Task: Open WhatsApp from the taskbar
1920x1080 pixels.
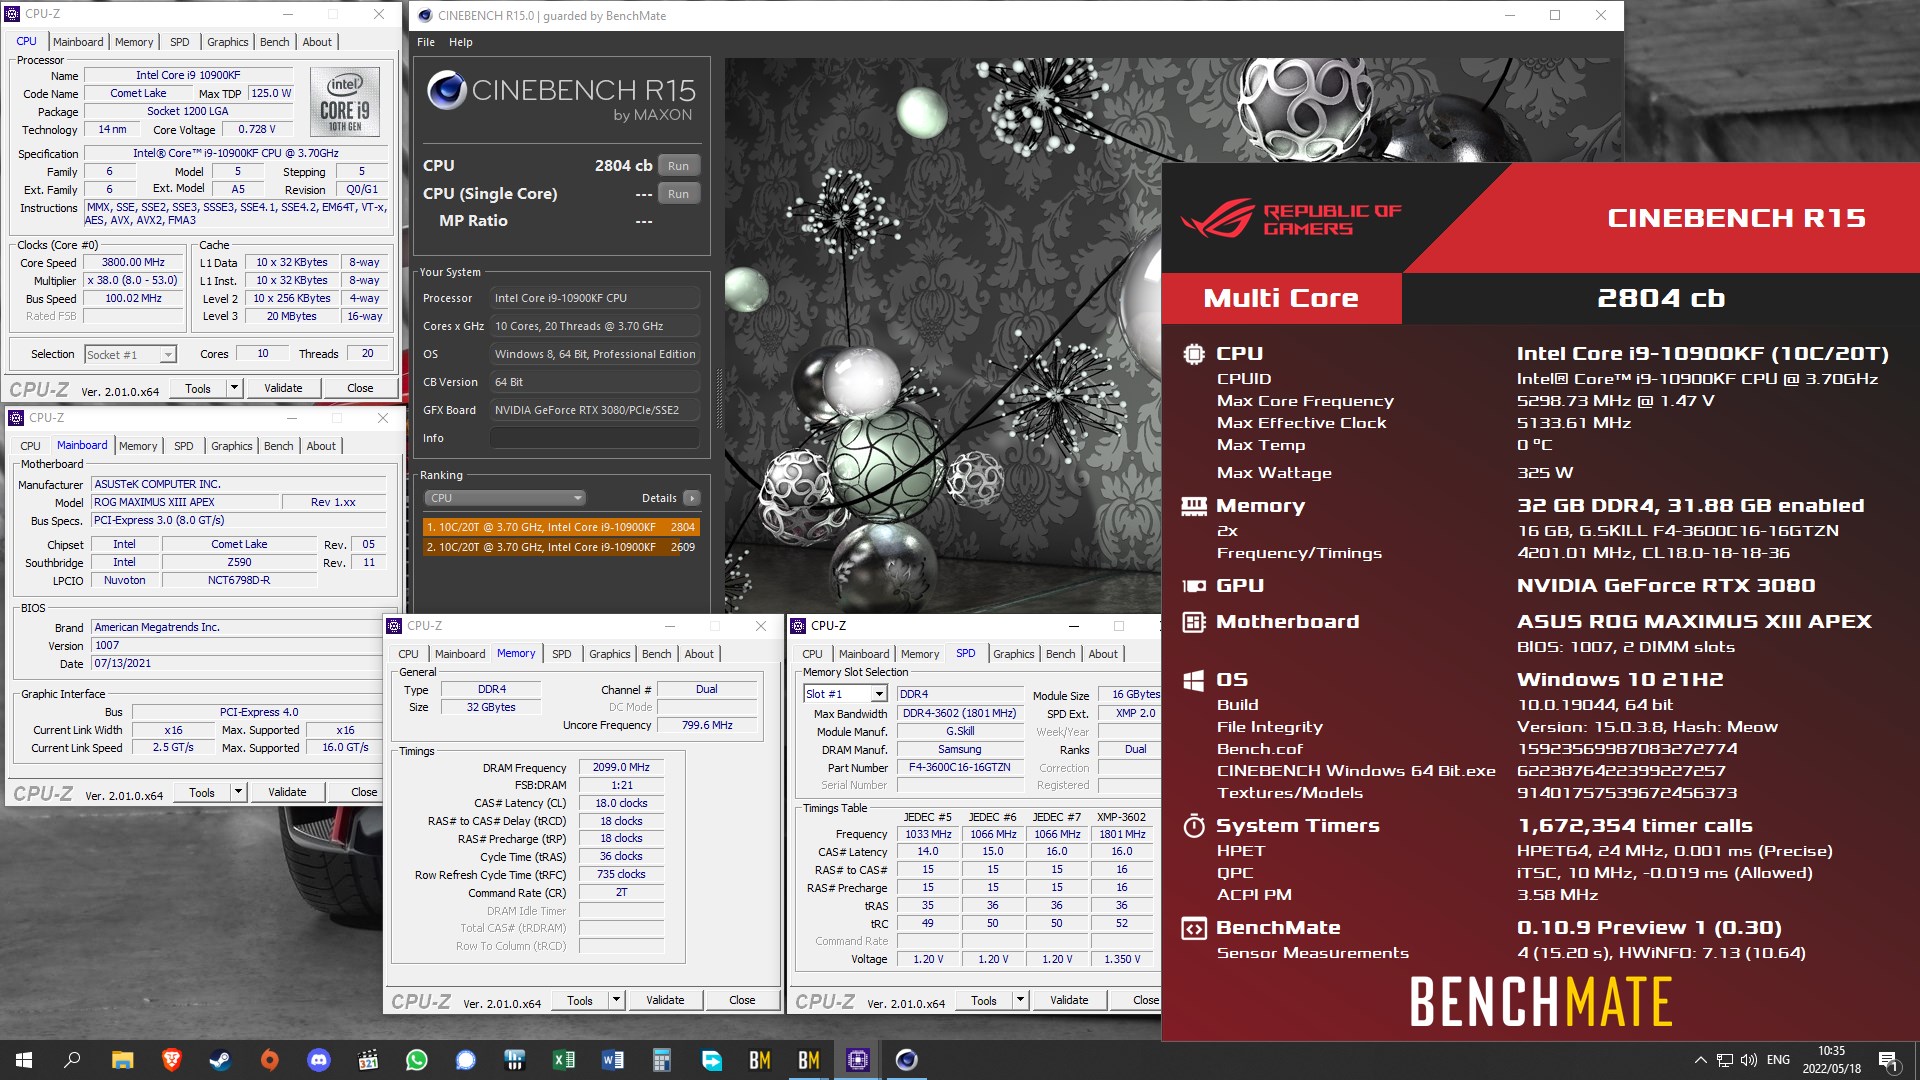Action: click(417, 1060)
